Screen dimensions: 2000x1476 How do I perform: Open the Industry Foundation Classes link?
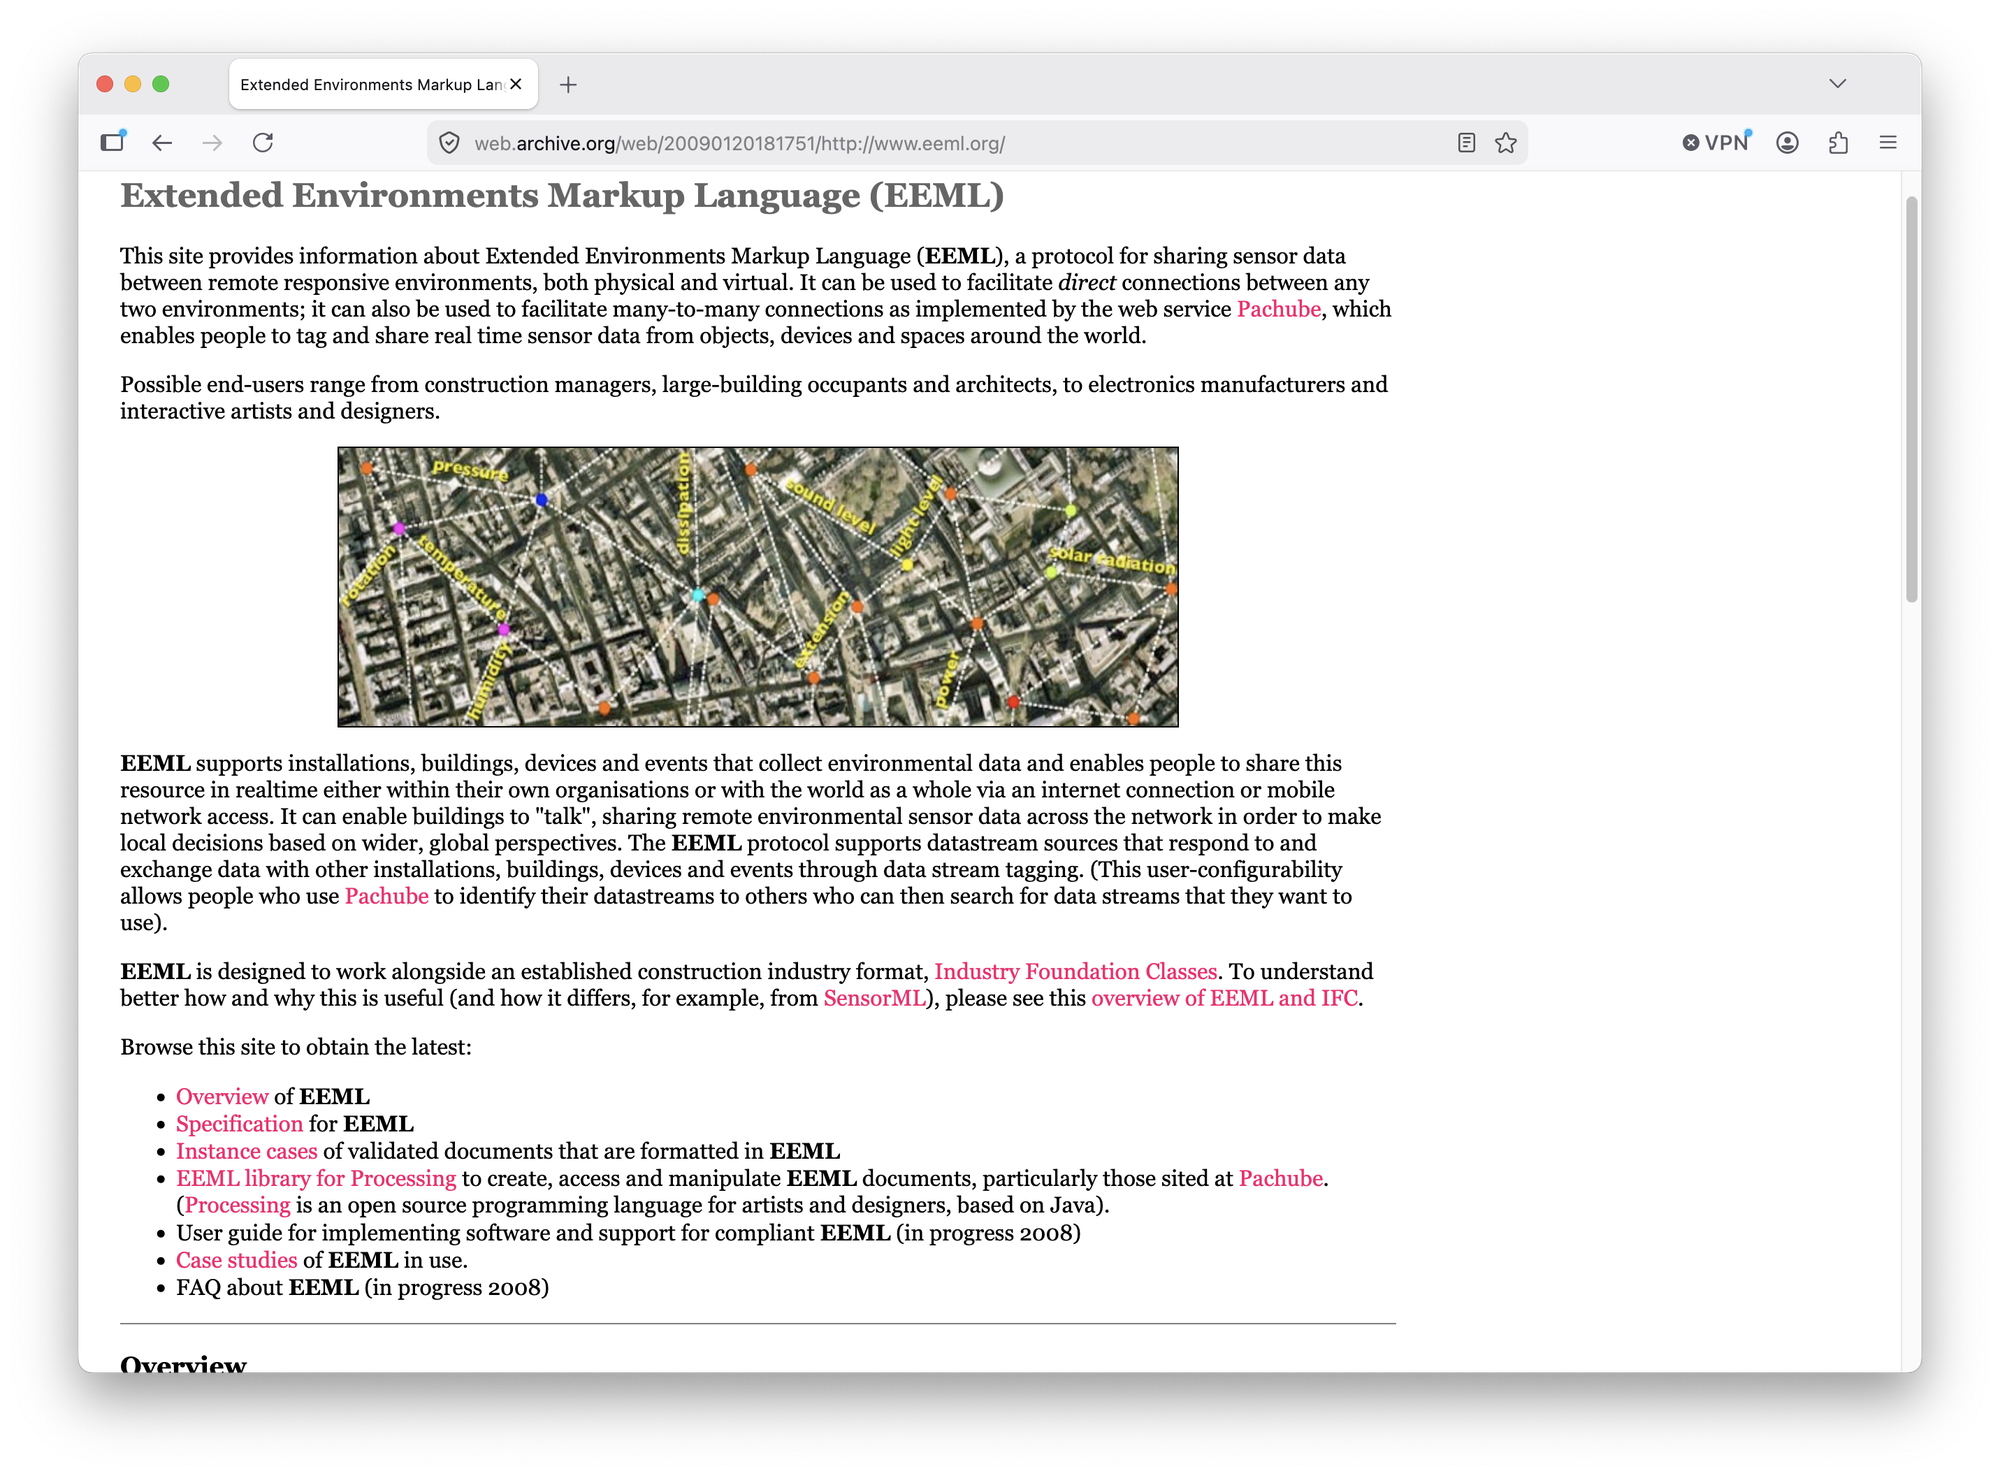(1075, 972)
